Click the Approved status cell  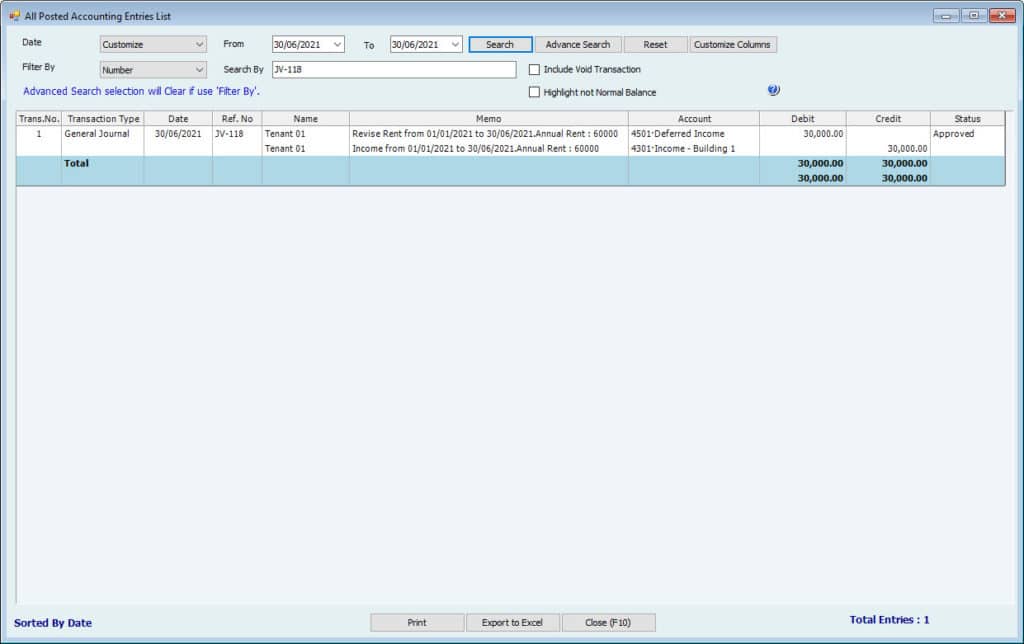pyautogui.click(x=967, y=134)
